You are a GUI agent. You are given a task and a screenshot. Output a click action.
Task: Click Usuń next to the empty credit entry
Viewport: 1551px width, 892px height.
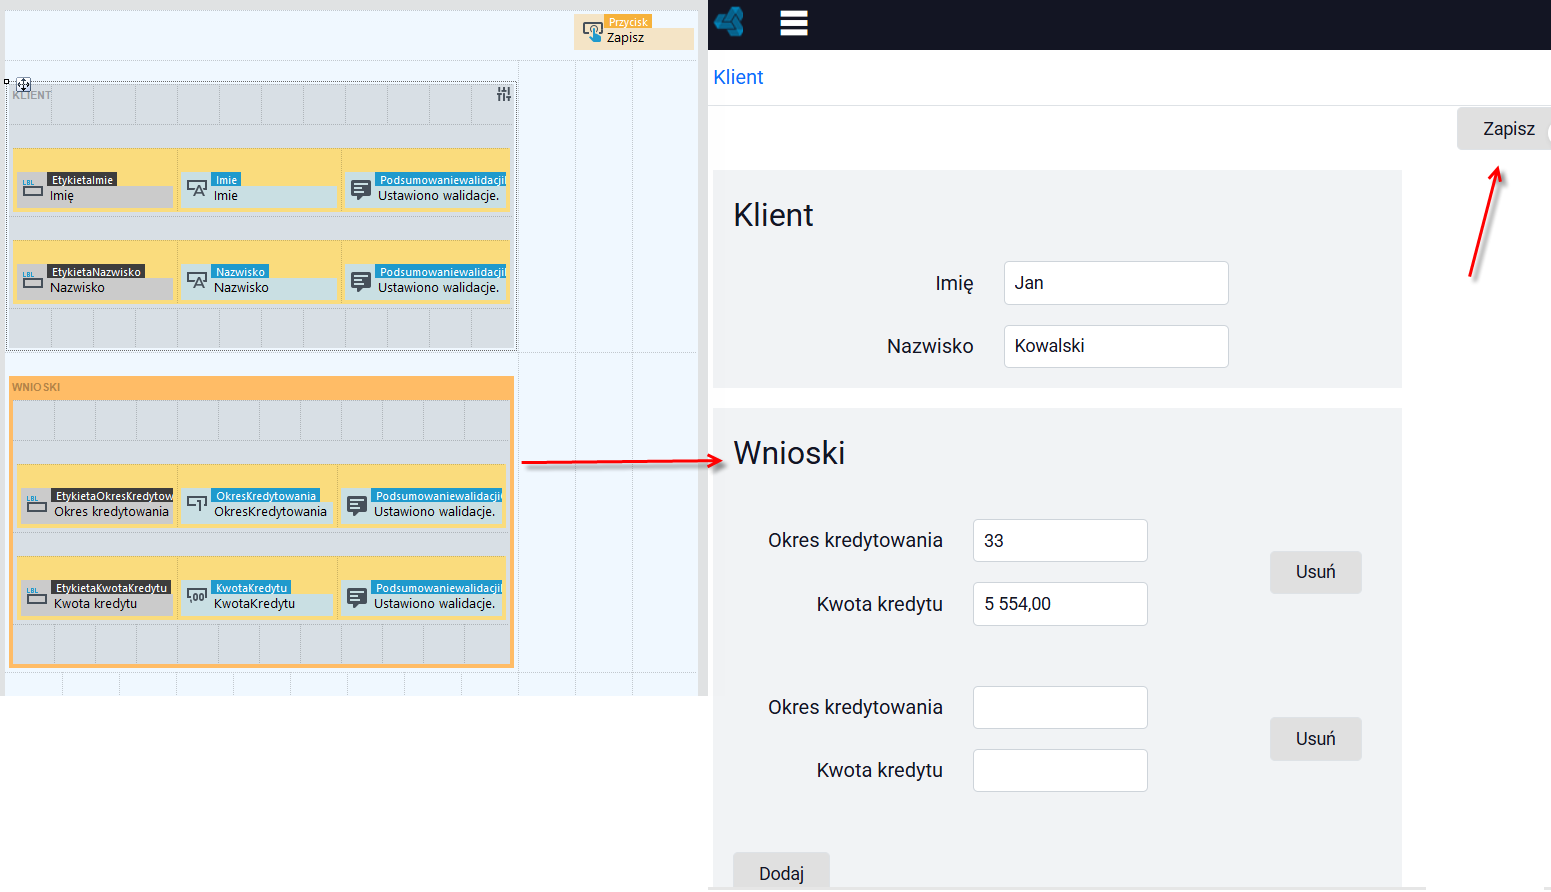1315,739
